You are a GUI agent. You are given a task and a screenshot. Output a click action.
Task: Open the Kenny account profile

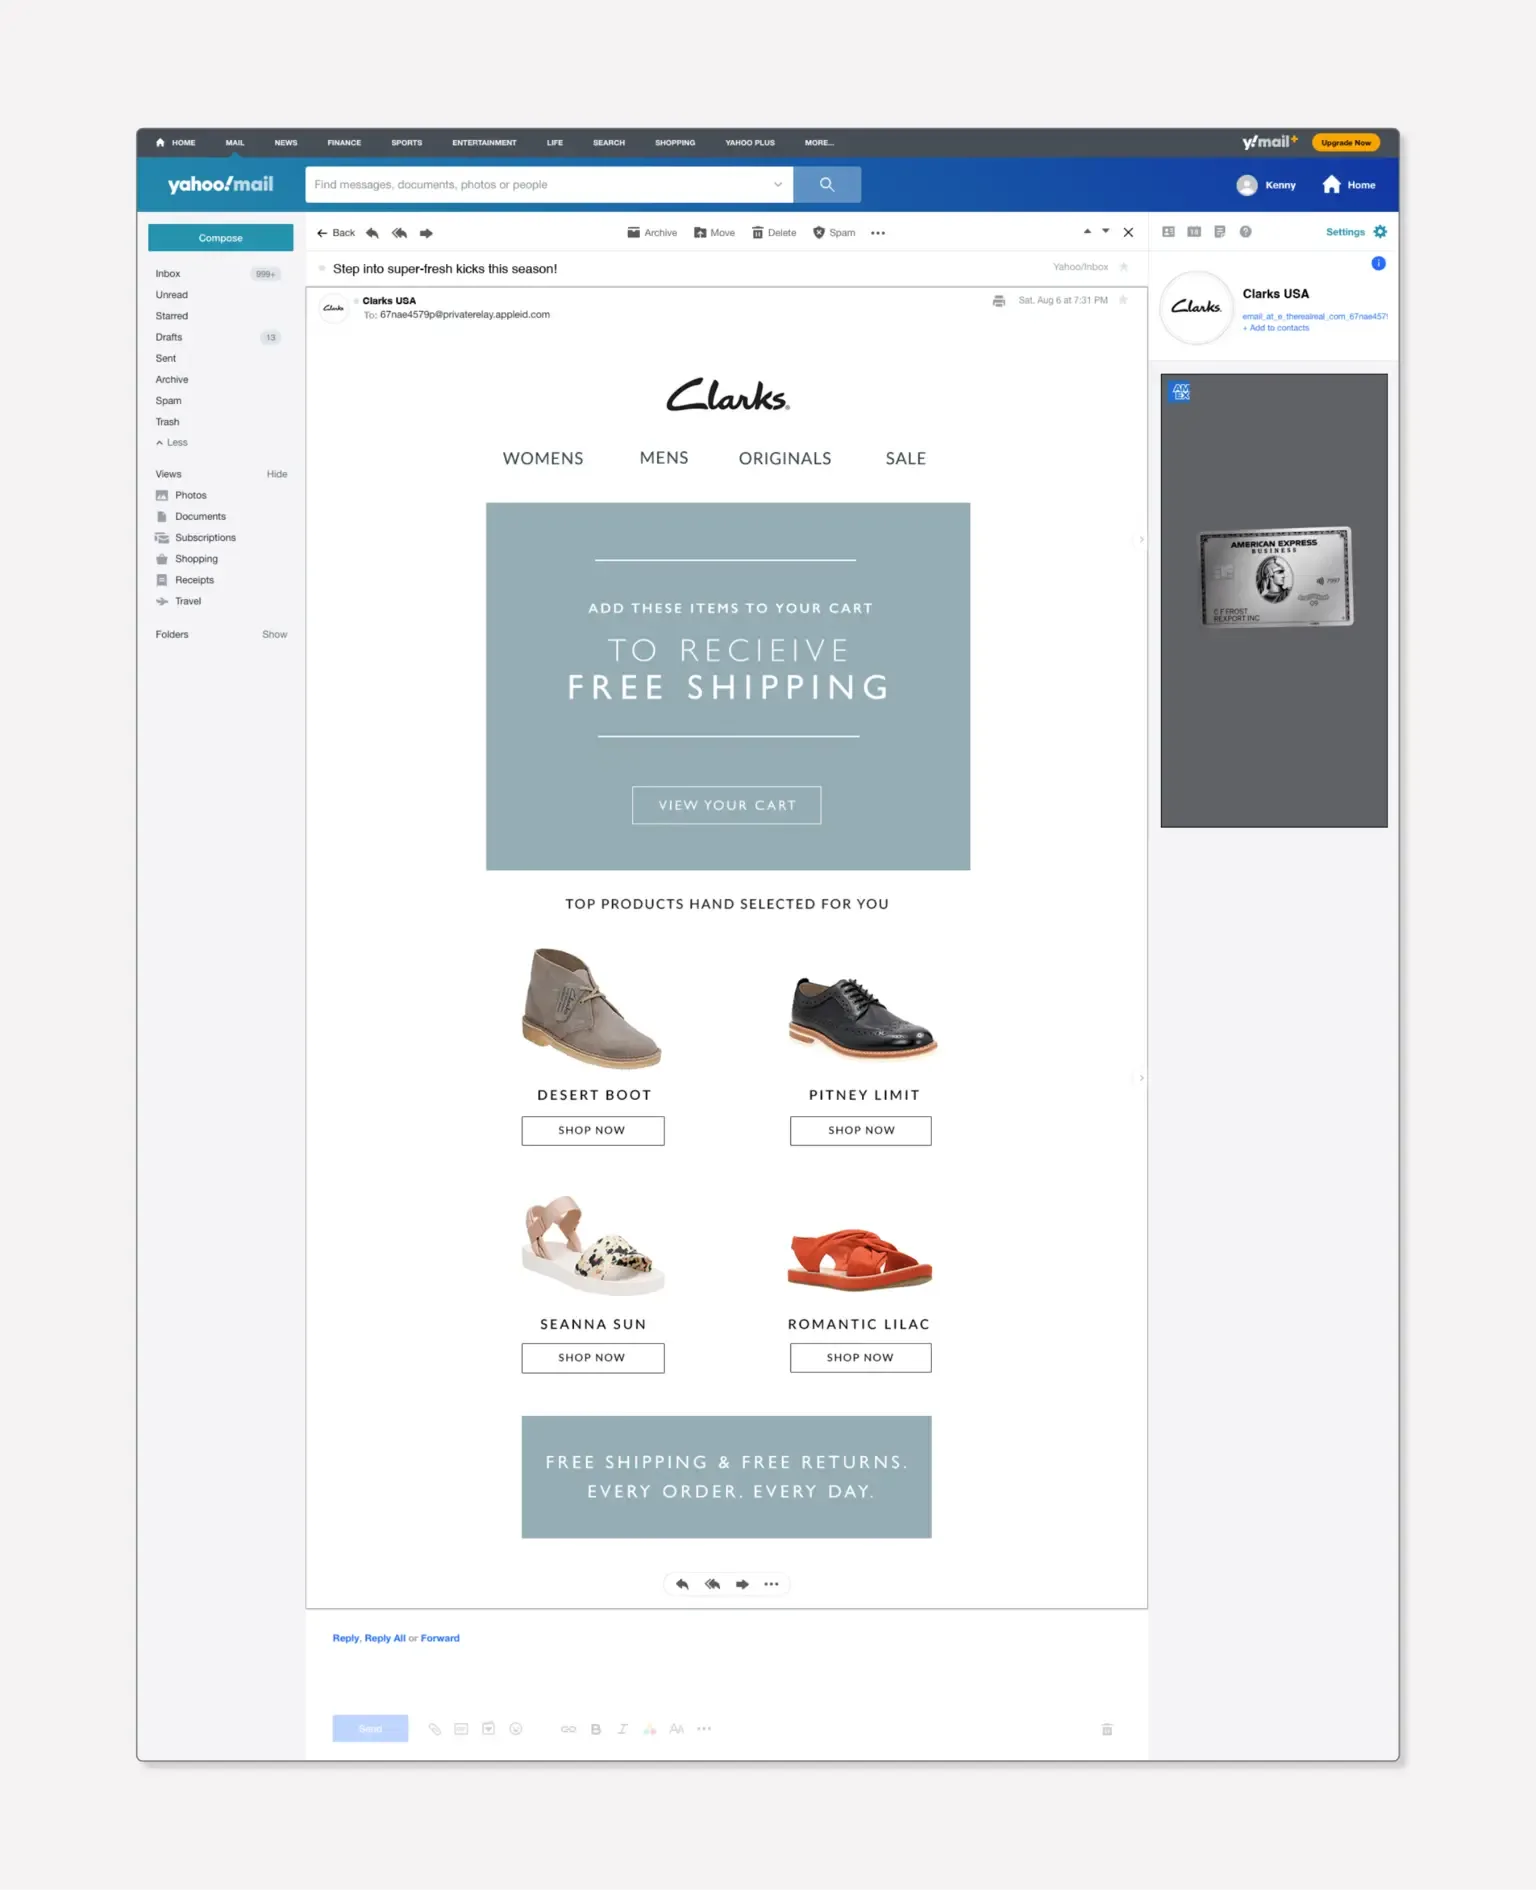click(1266, 185)
